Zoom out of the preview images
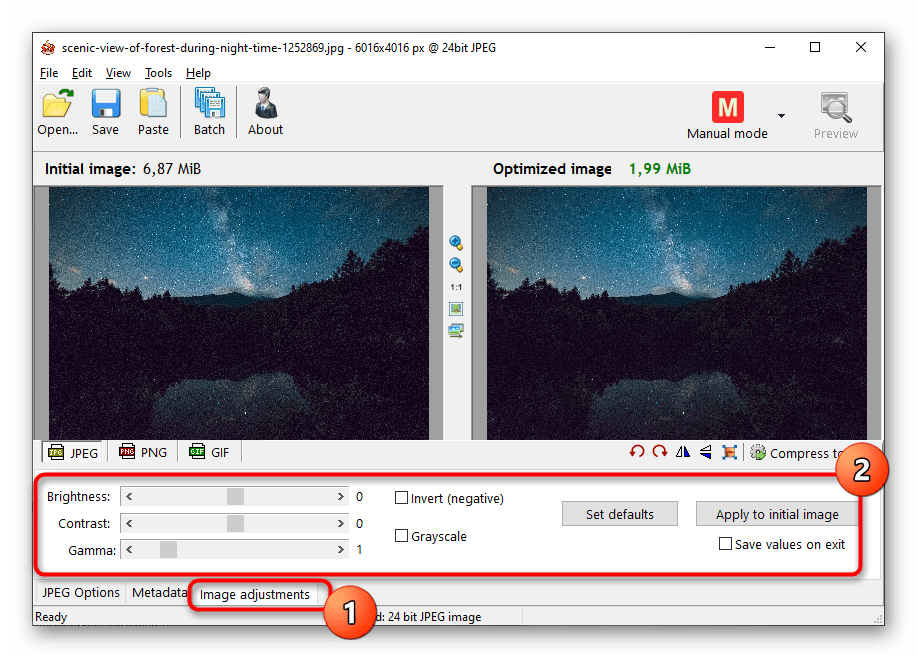Viewport: 917px width, 658px height. pos(456,265)
